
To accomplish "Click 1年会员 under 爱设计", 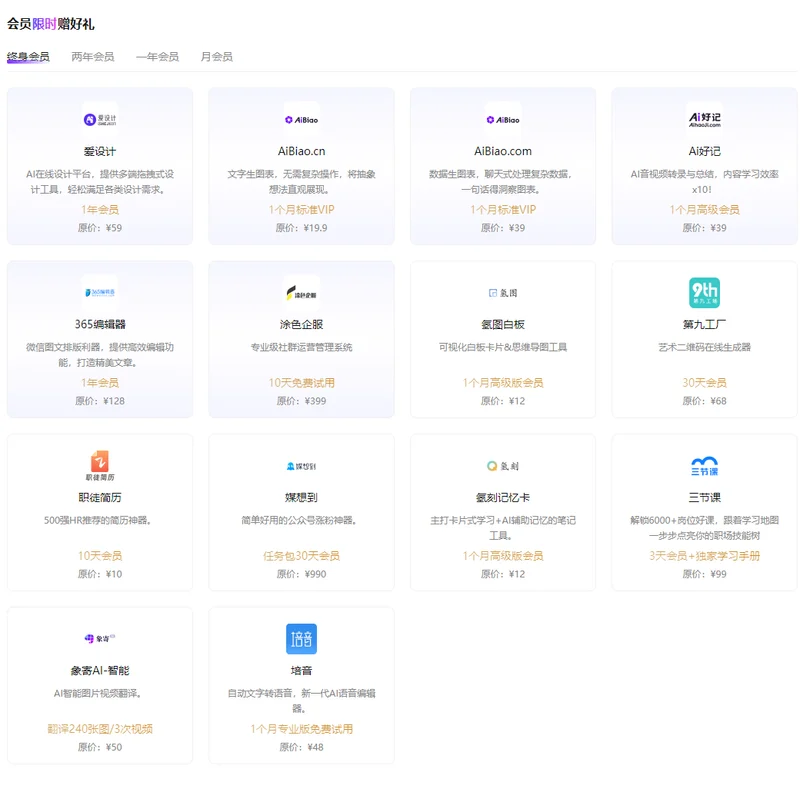I will [x=99, y=209].
